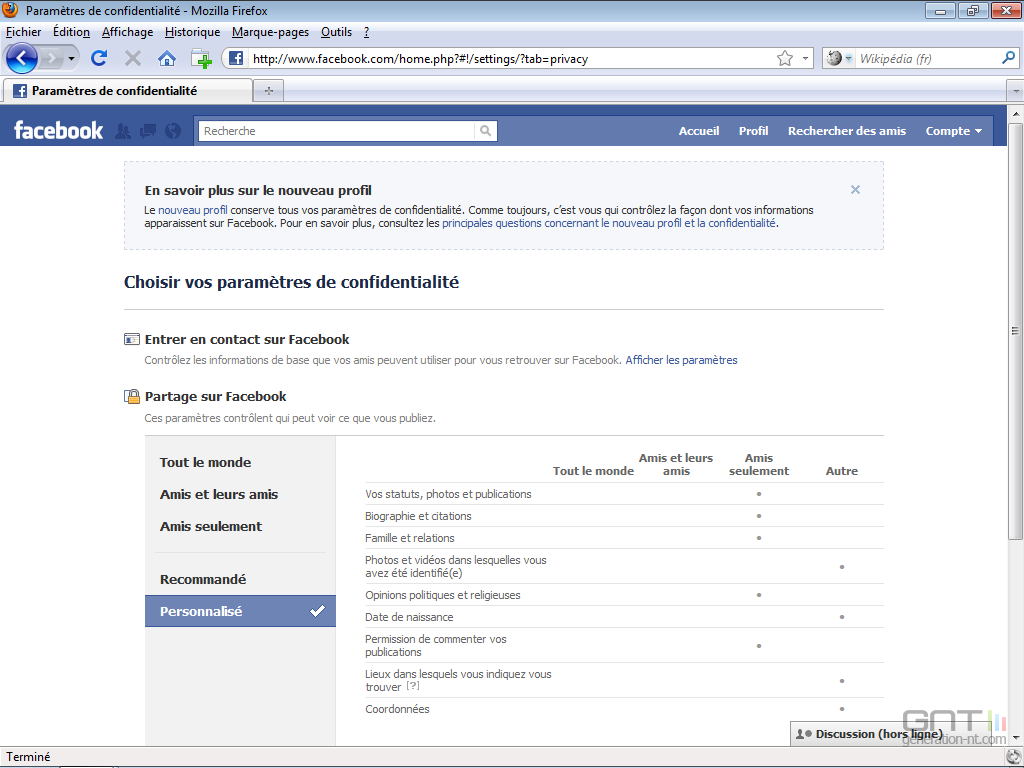Open notifications globe icon
The image size is (1024, 768).
pyautogui.click(x=172, y=131)
